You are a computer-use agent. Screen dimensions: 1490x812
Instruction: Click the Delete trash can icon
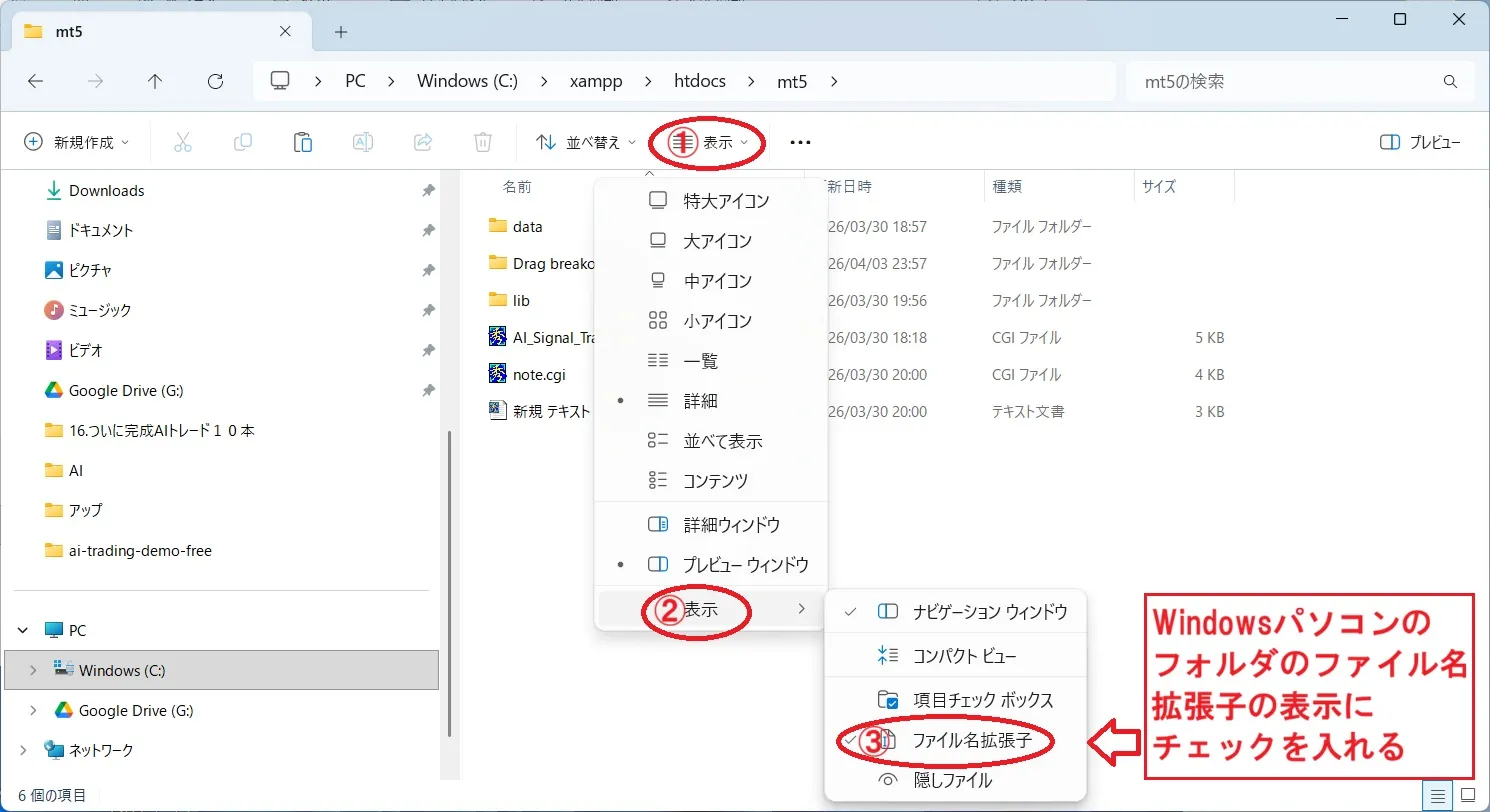pyautogui.click(x=483, y=142)
